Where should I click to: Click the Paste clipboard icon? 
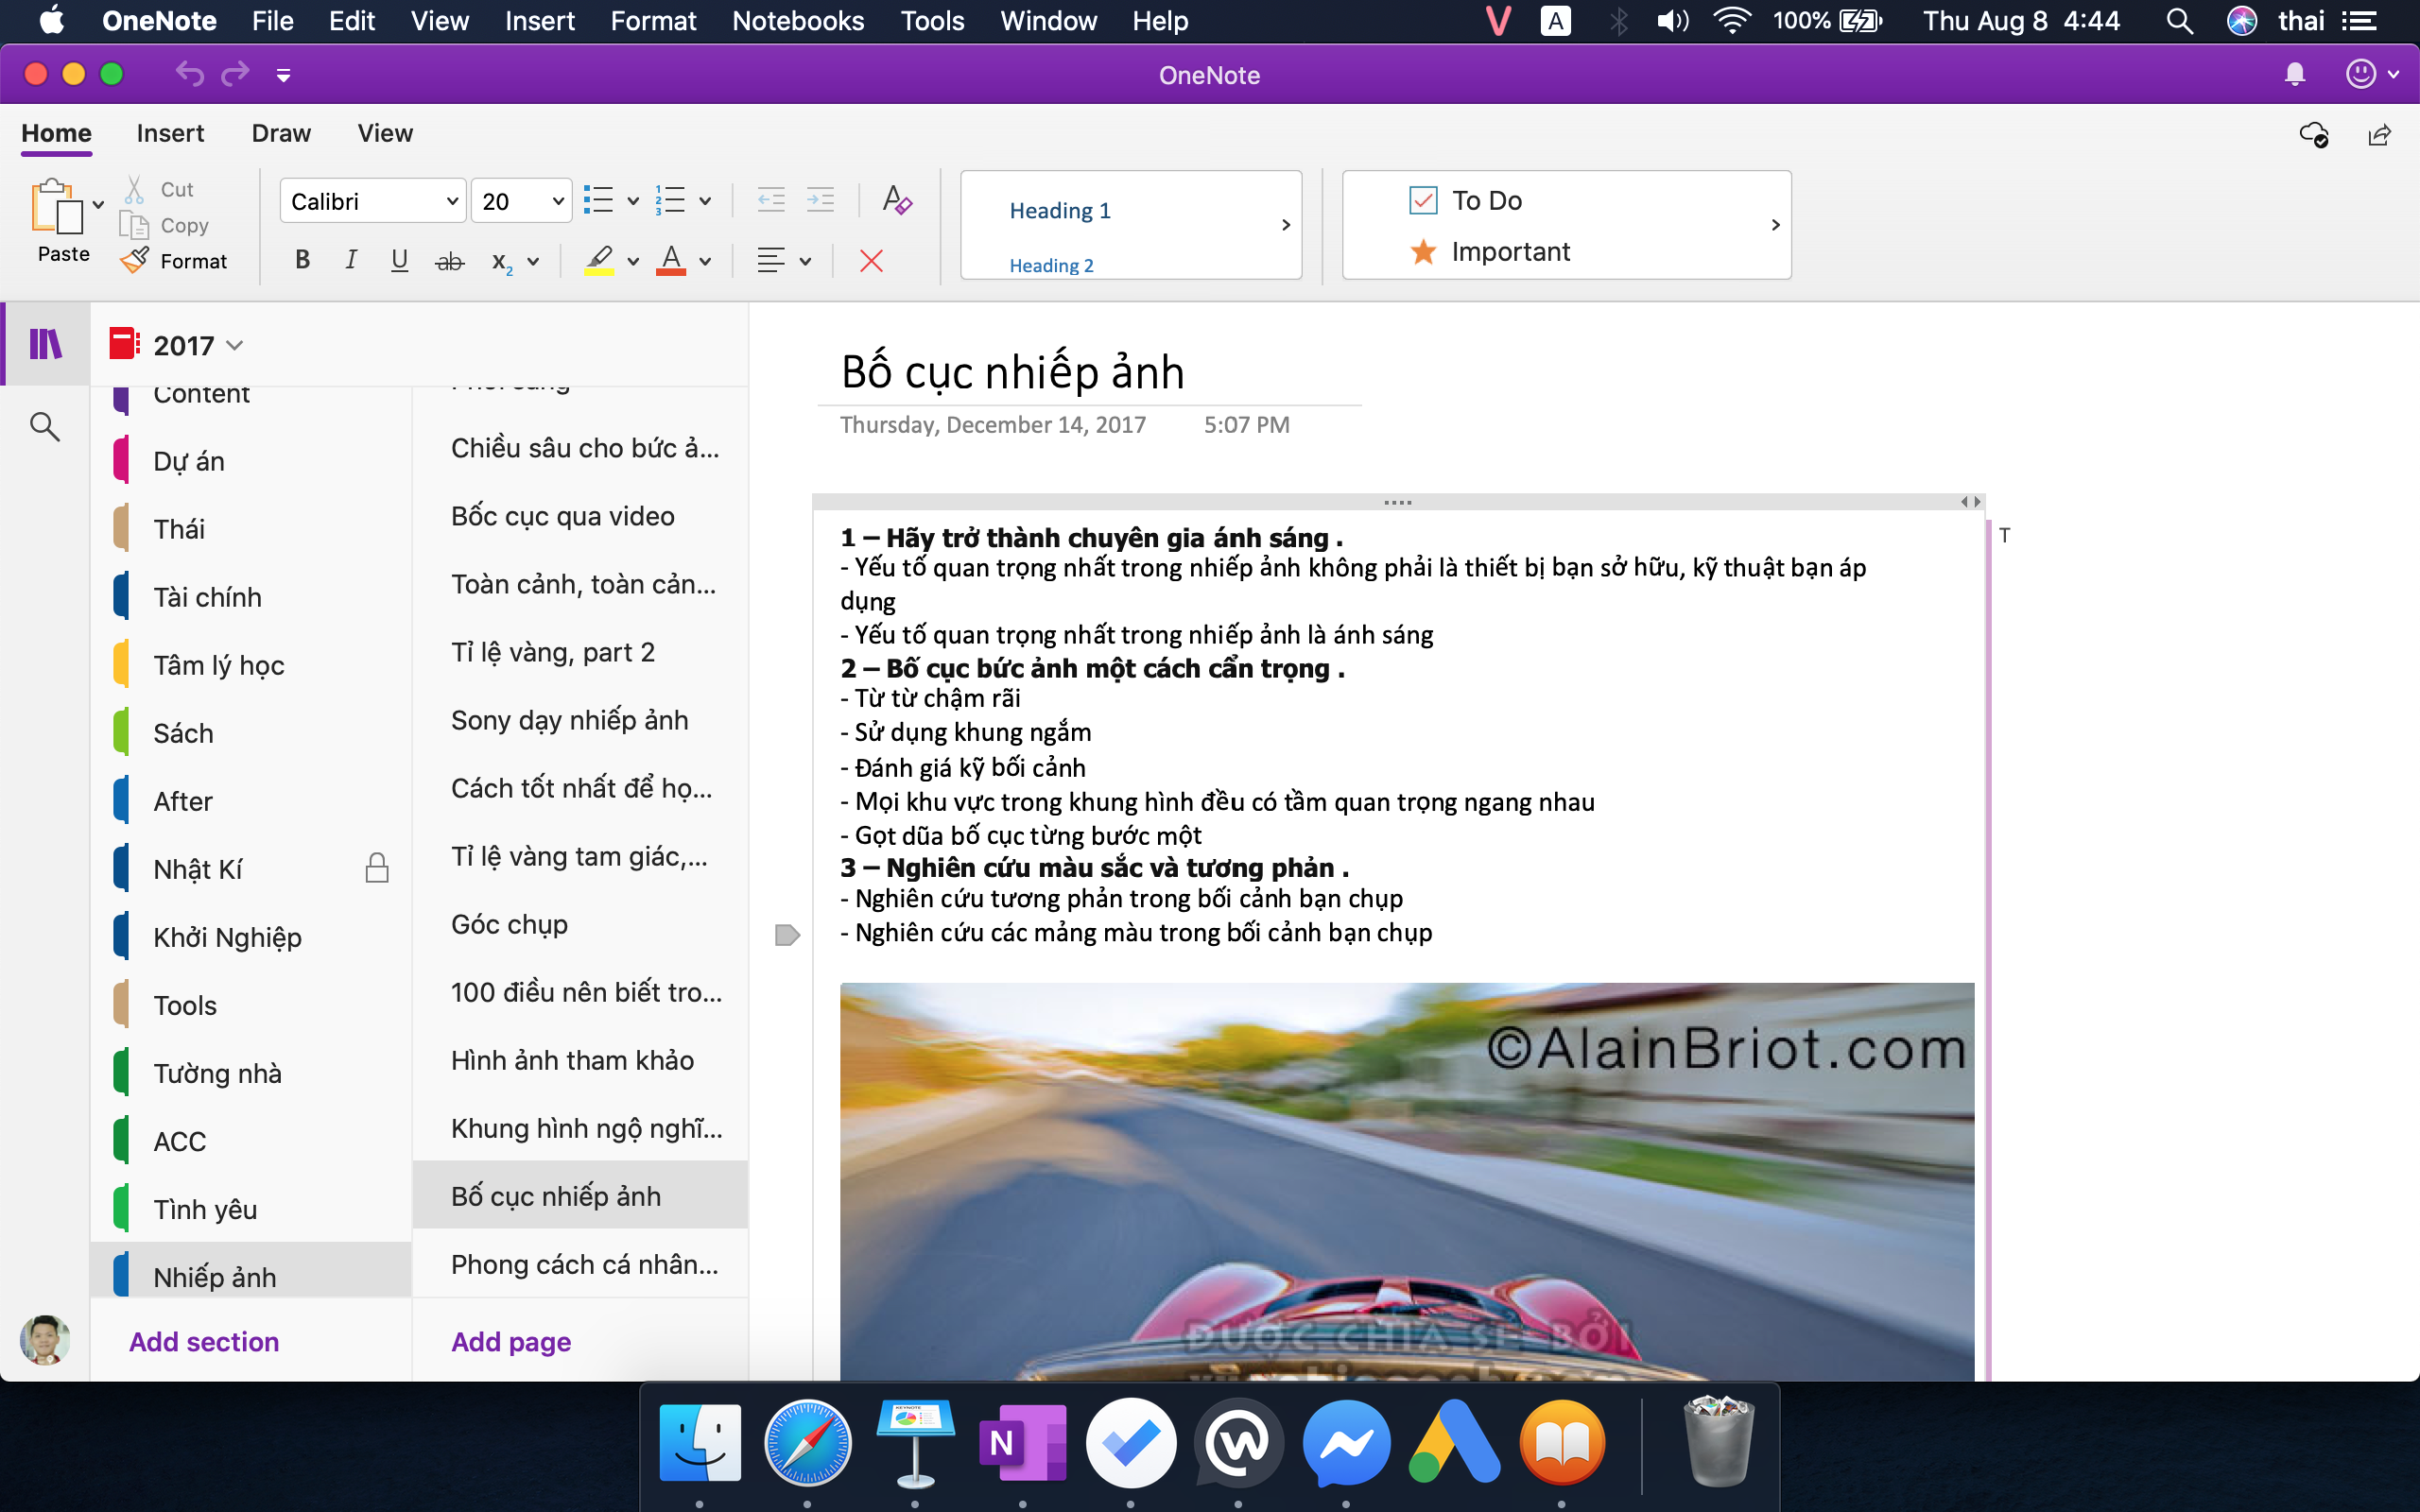[x=57, y=207]
